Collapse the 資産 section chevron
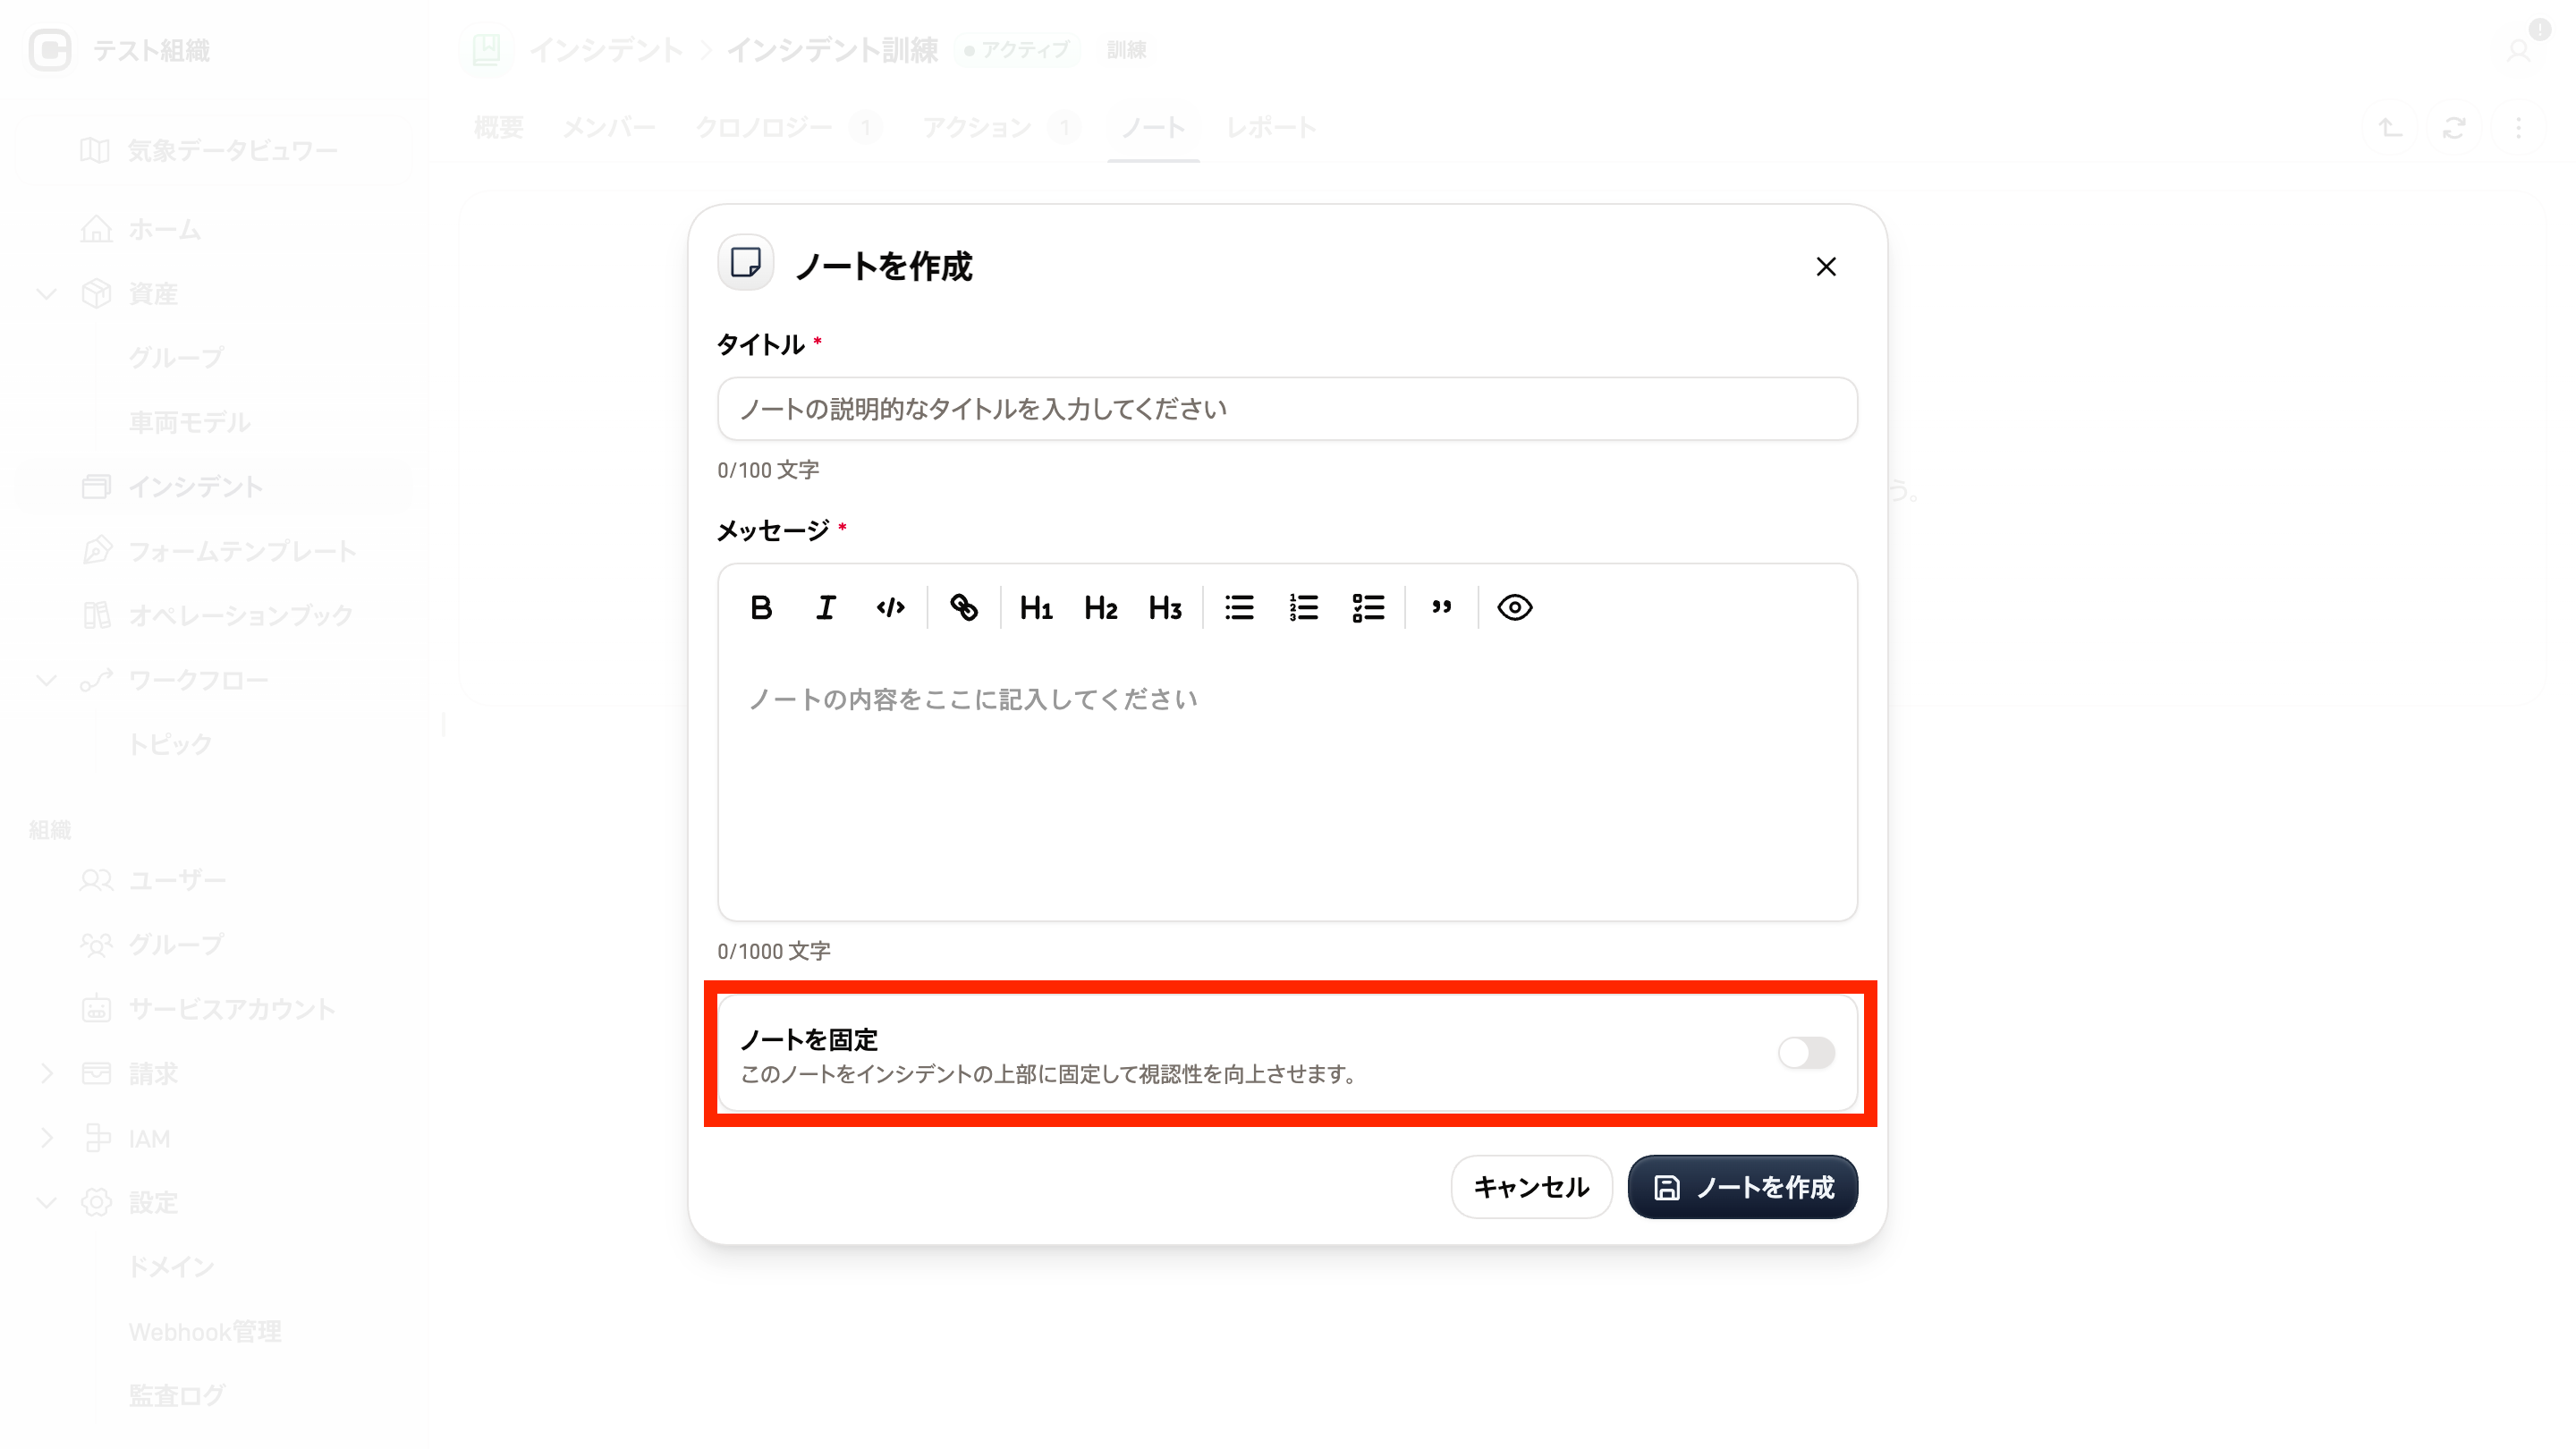Viewport: 2576px width, 1449px height. point(46,294)
